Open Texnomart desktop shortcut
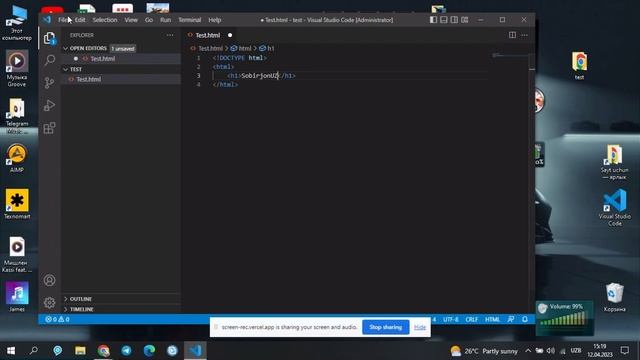The width and height of the screenshot is (640, 360). pyautogui.click(x=17, y=204)
